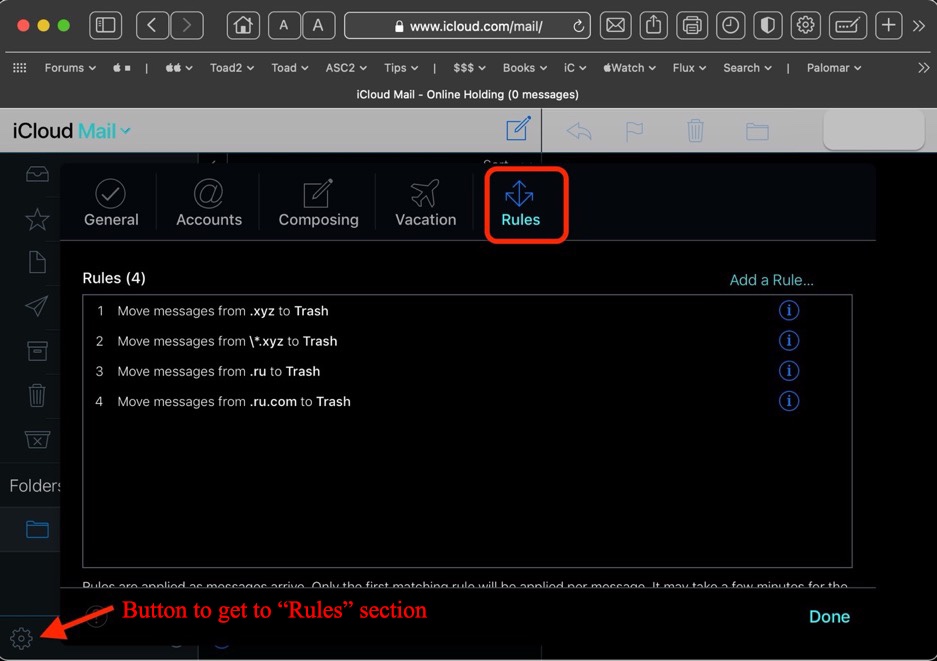Open the Privacy Report shield icon
This screenshot has width=937, height=661.
click(767, 25)
